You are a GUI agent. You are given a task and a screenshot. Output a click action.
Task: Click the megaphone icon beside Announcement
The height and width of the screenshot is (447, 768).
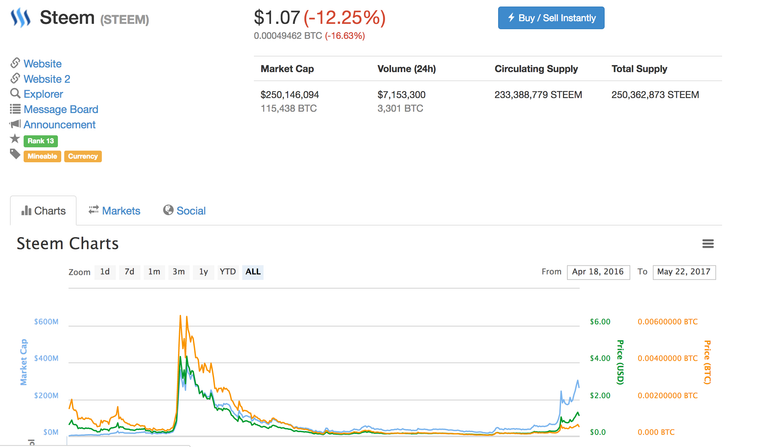click(15, 123)
